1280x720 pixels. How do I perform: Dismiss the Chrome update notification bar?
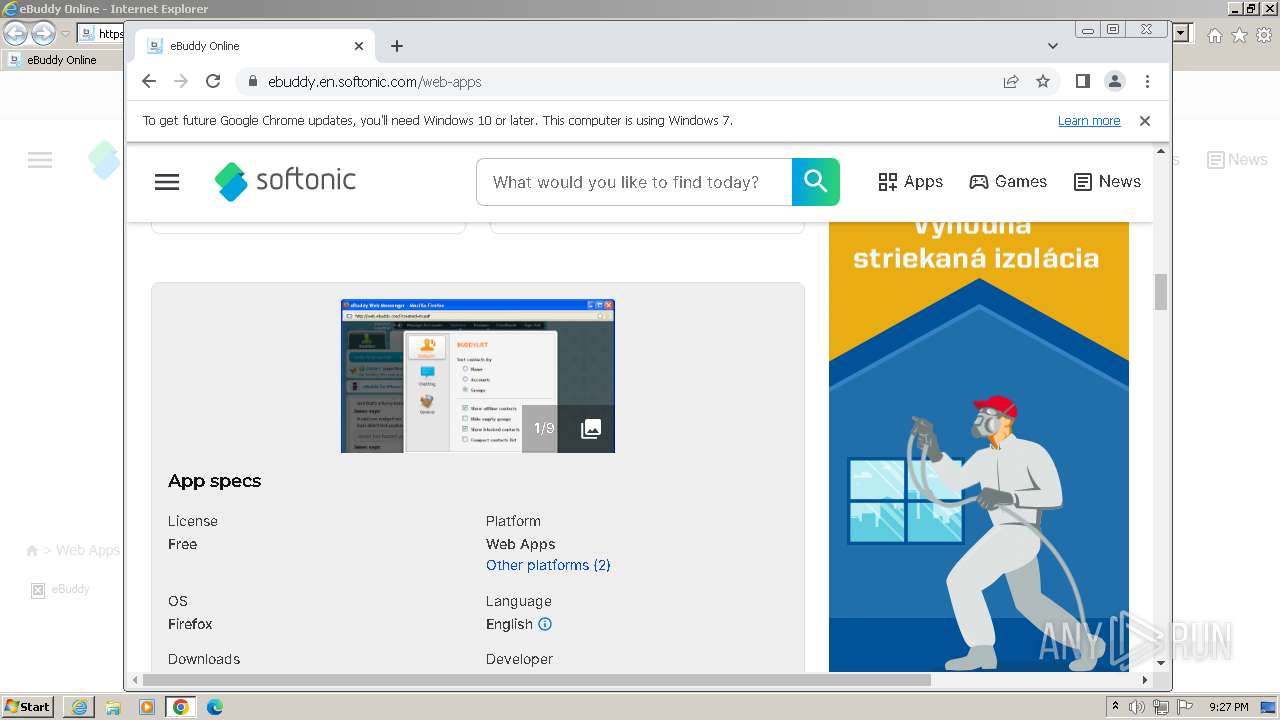(1145, 121)
